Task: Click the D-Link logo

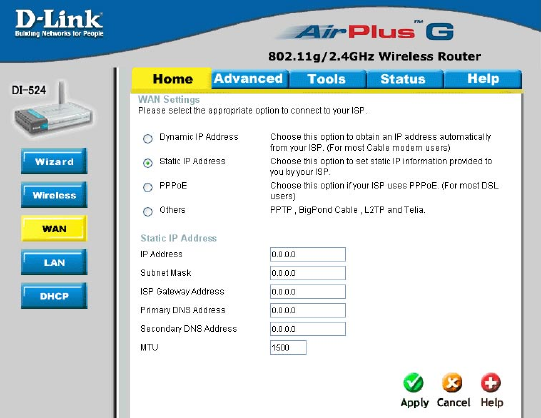Action: click(59, 23)
